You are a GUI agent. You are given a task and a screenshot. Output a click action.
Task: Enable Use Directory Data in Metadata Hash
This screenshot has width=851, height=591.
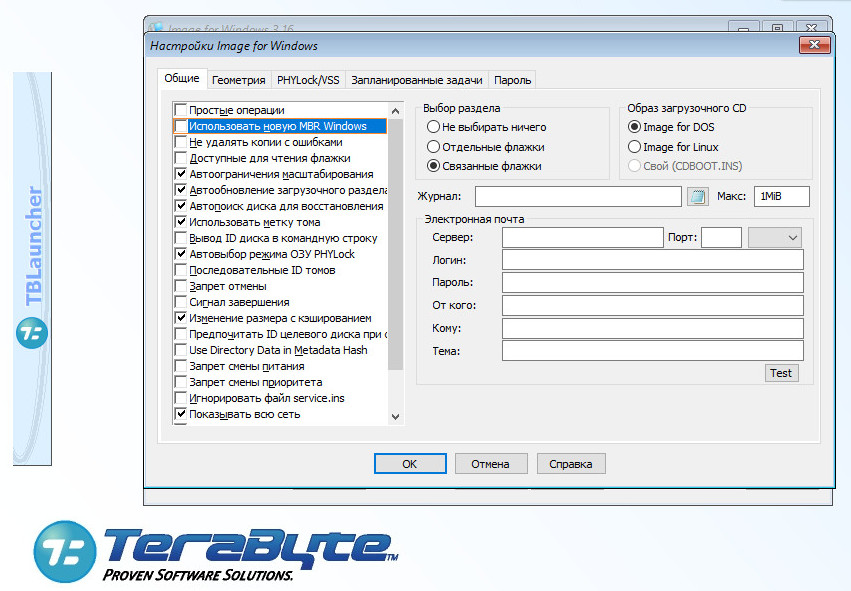181,351
